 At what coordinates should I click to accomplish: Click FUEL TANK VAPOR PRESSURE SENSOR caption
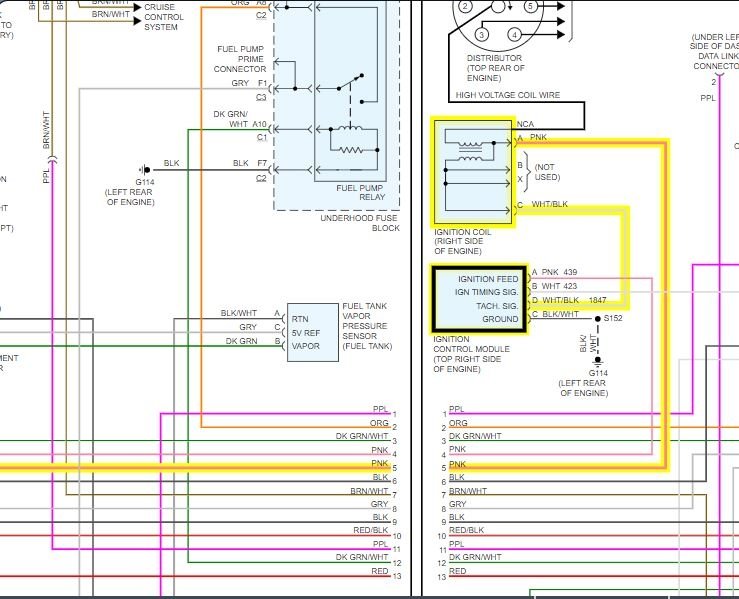pyautogui.click(x=367, y=326)
